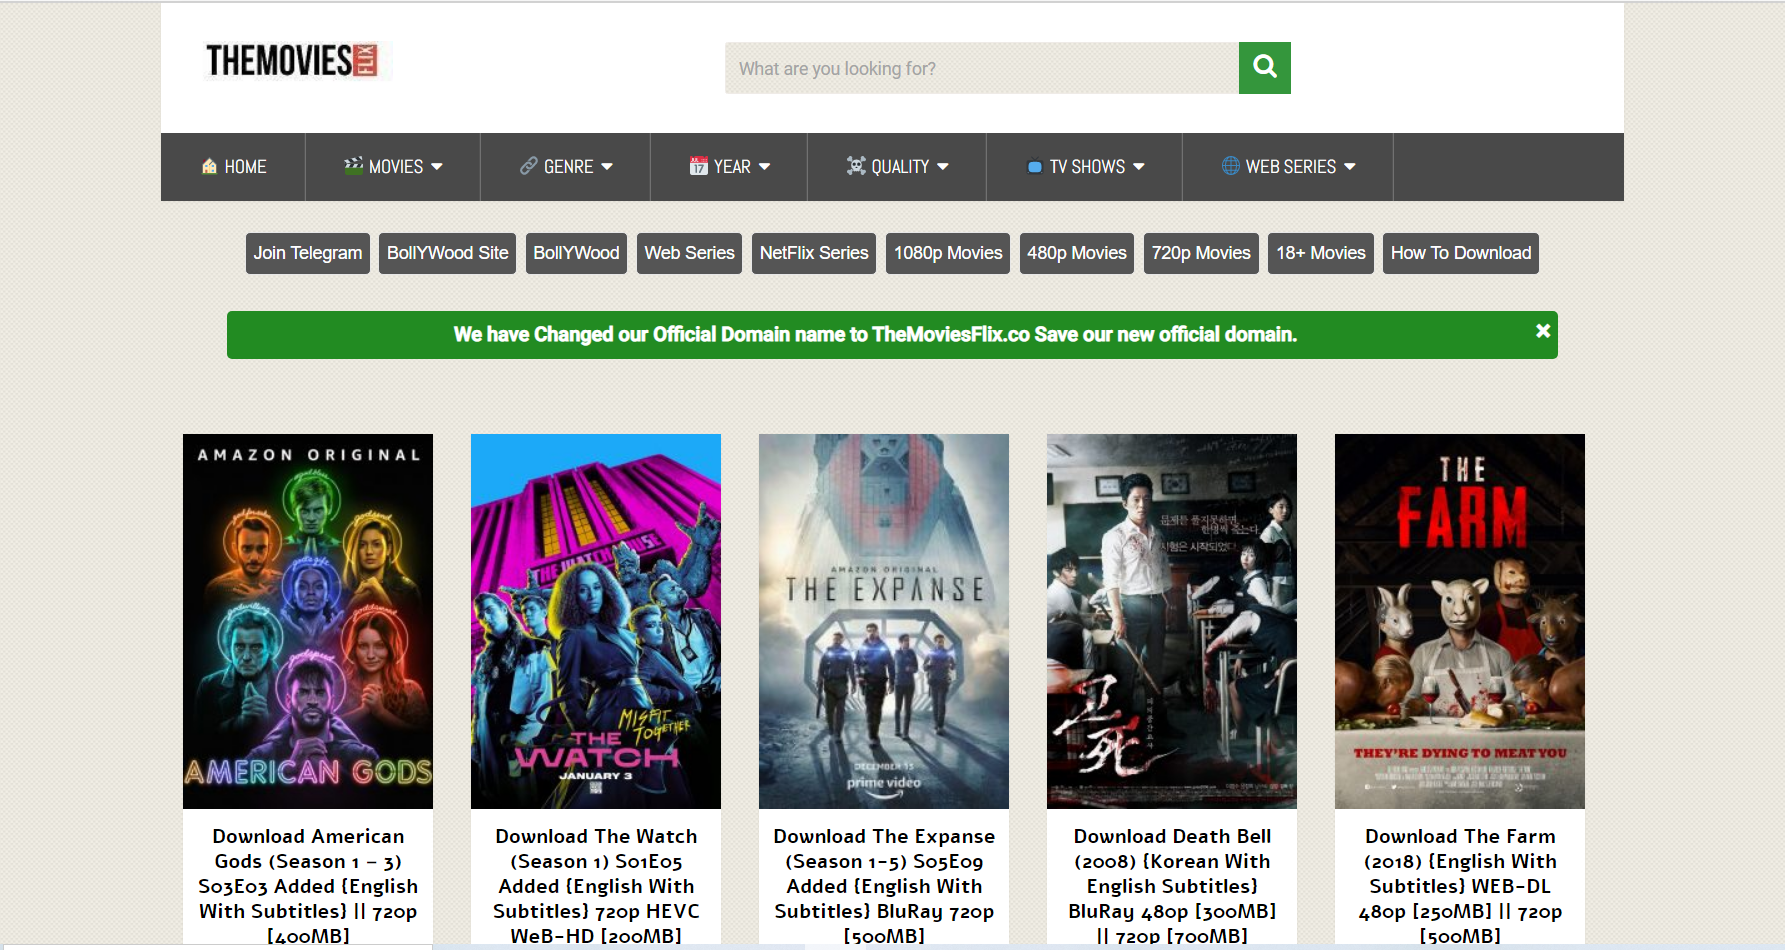
Task: Browse 480p Movies button
Action: click(x=1077, y=253)
